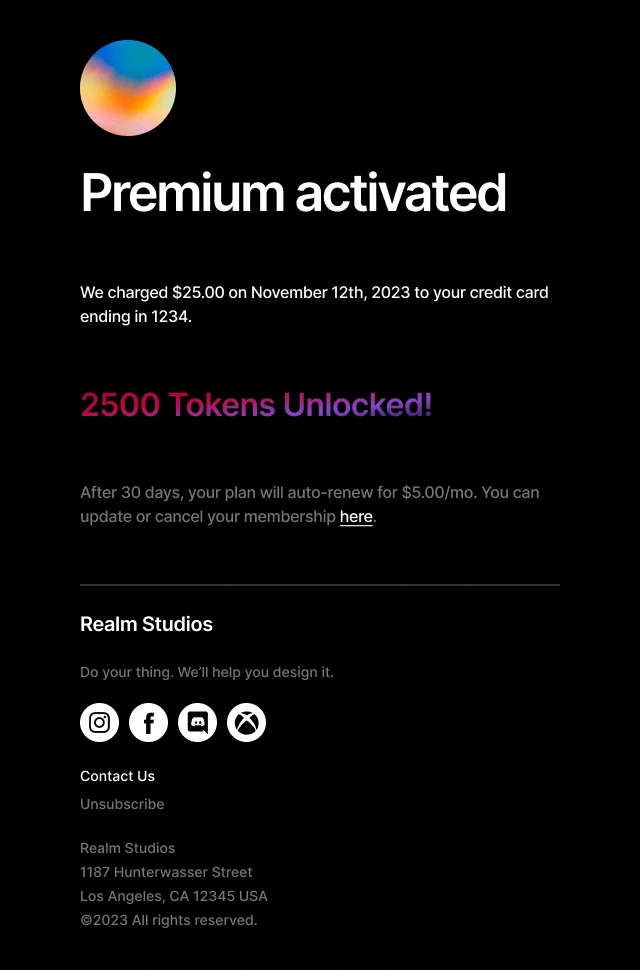Viewport: 640px width, 970px height.
Task: Click the "1187 Hunterwasser Street" address line
Action: click(166, 872)
